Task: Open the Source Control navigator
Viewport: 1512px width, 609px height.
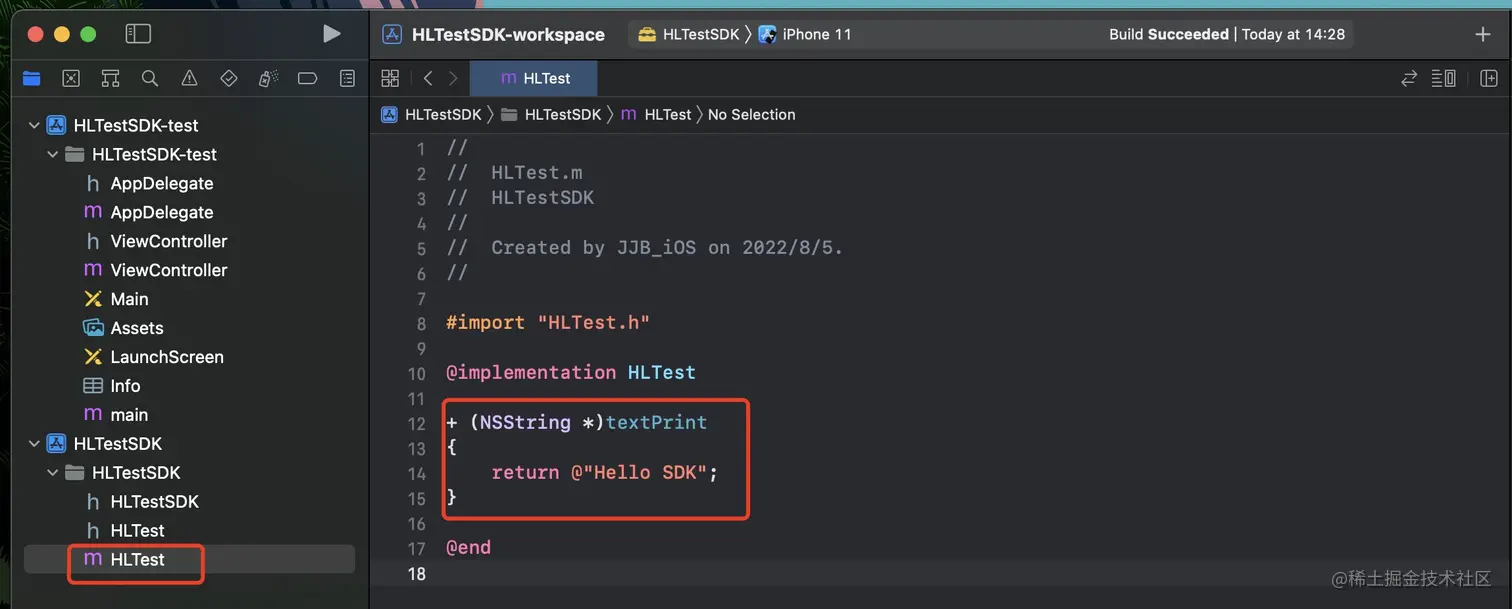Action: [71, 78]
